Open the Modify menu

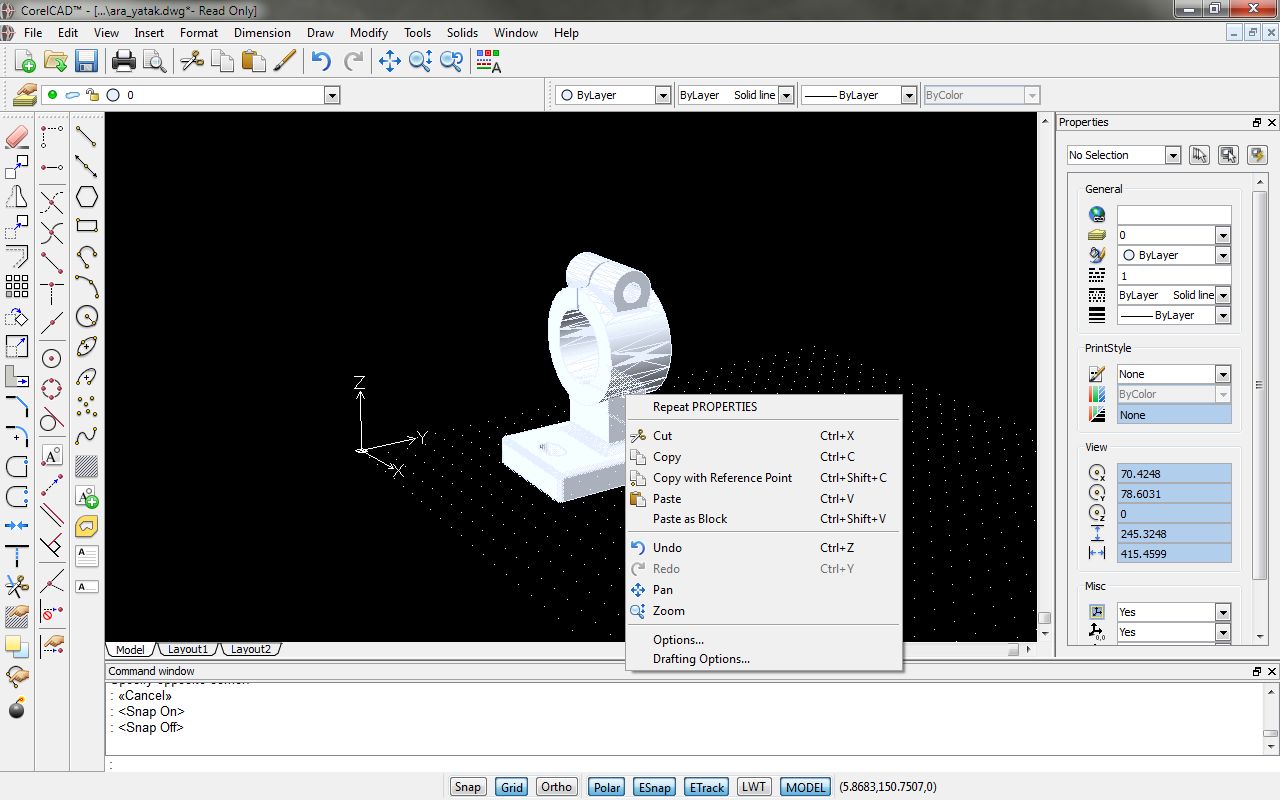click(x=369, y=33)
